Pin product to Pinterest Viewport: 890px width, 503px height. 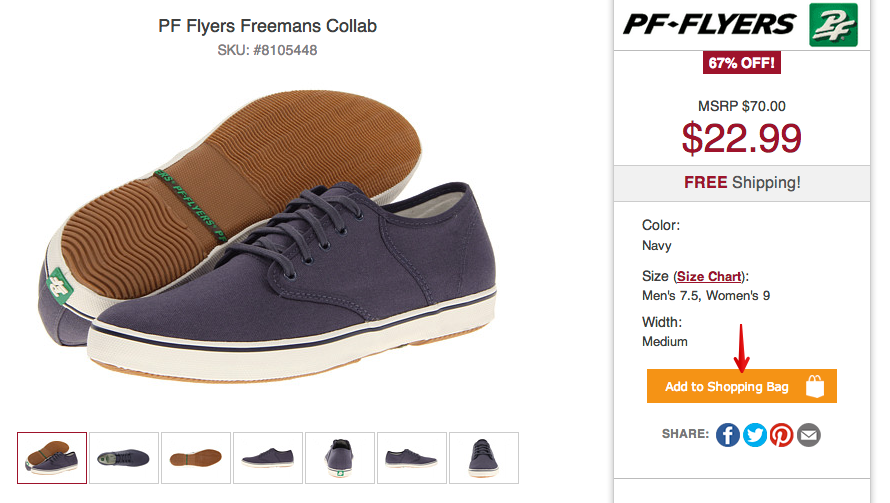[x=782, y=435]
